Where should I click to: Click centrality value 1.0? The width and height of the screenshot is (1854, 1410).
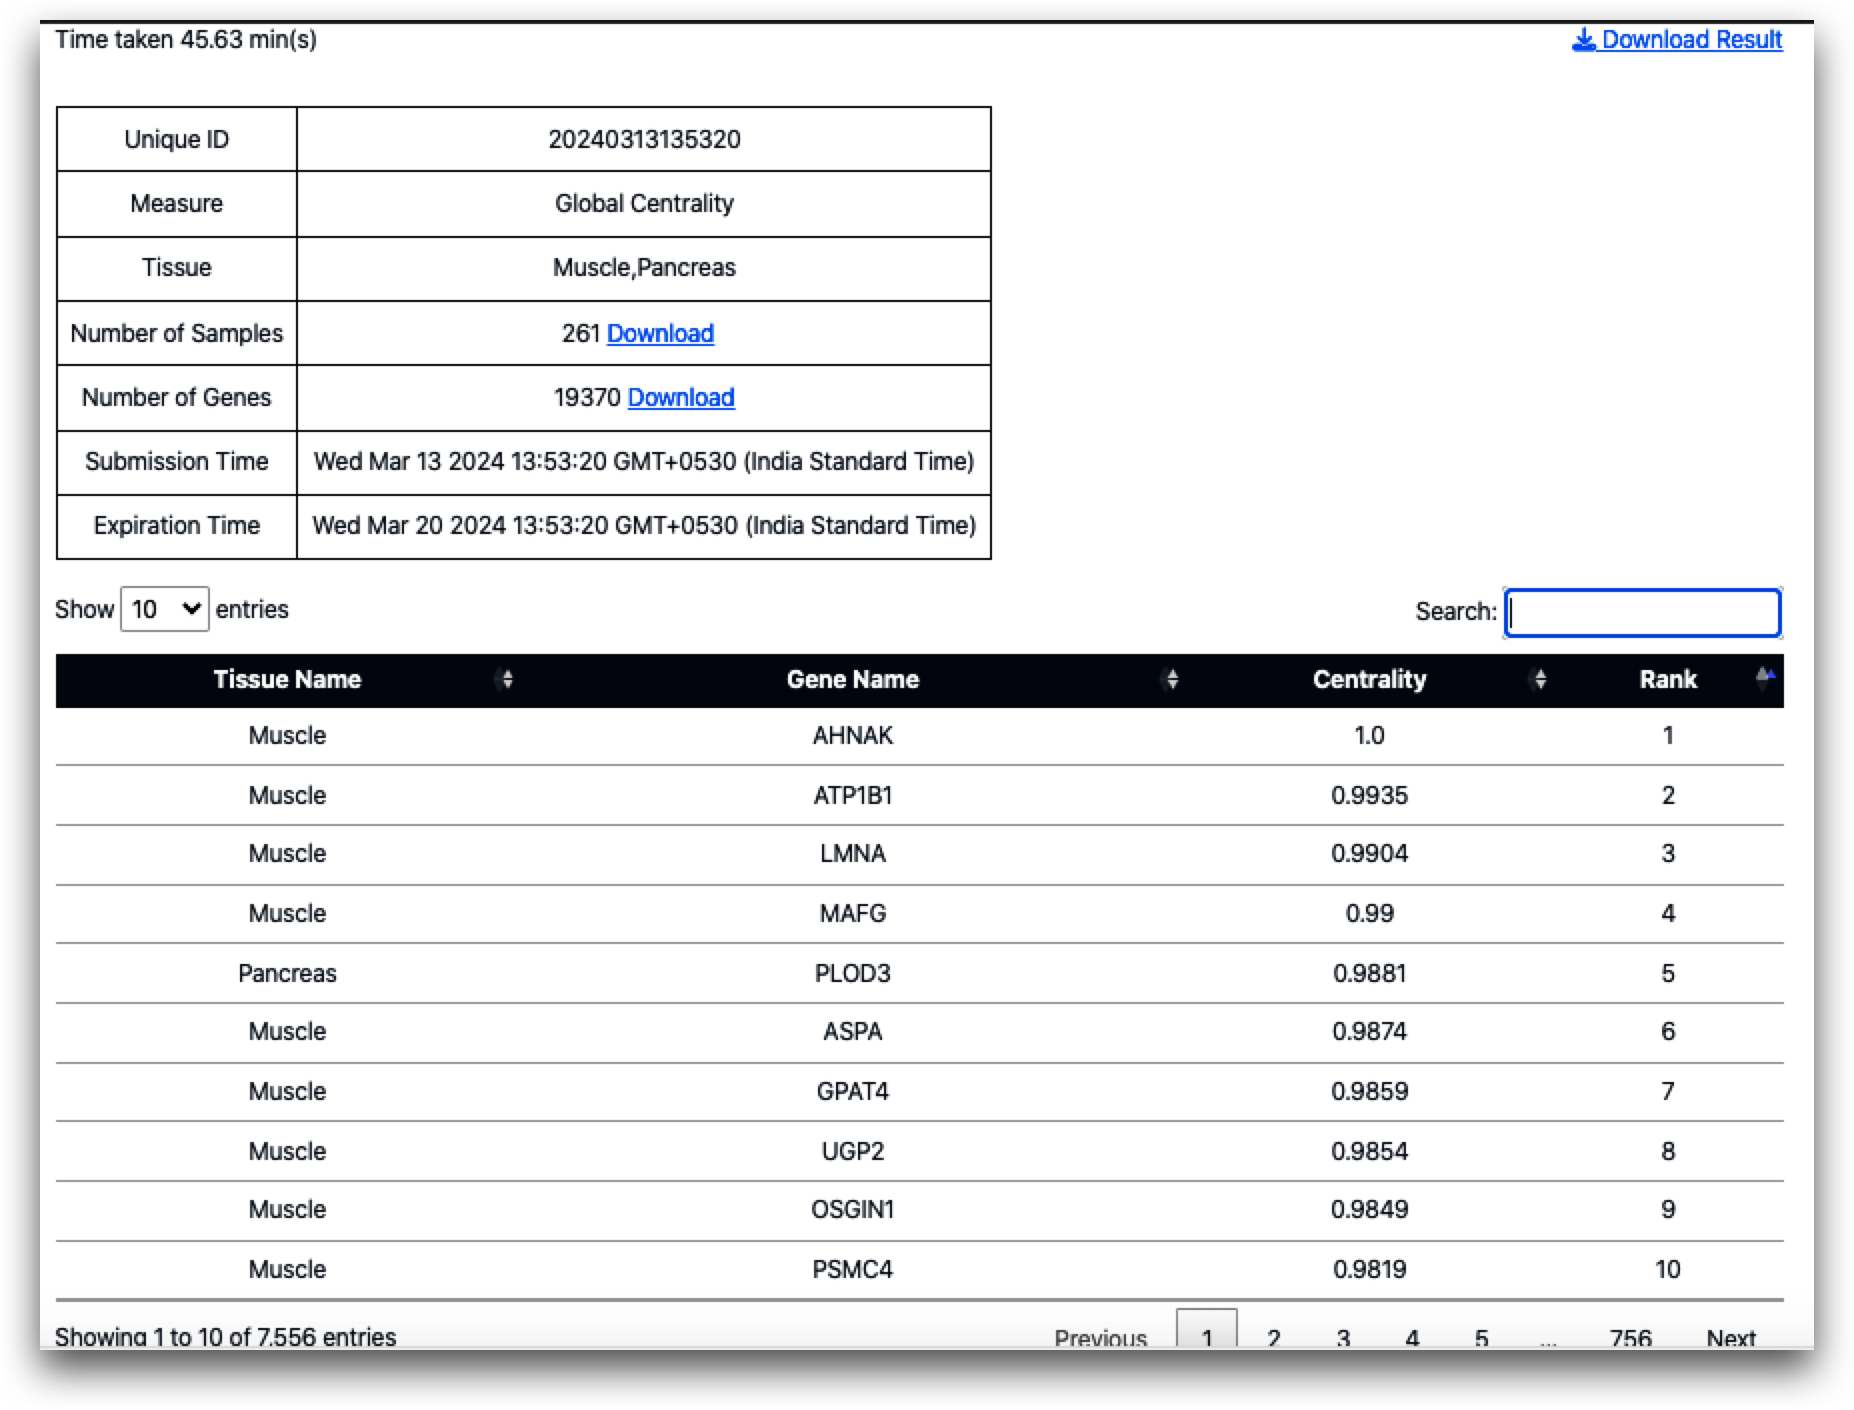(1369, 736)
